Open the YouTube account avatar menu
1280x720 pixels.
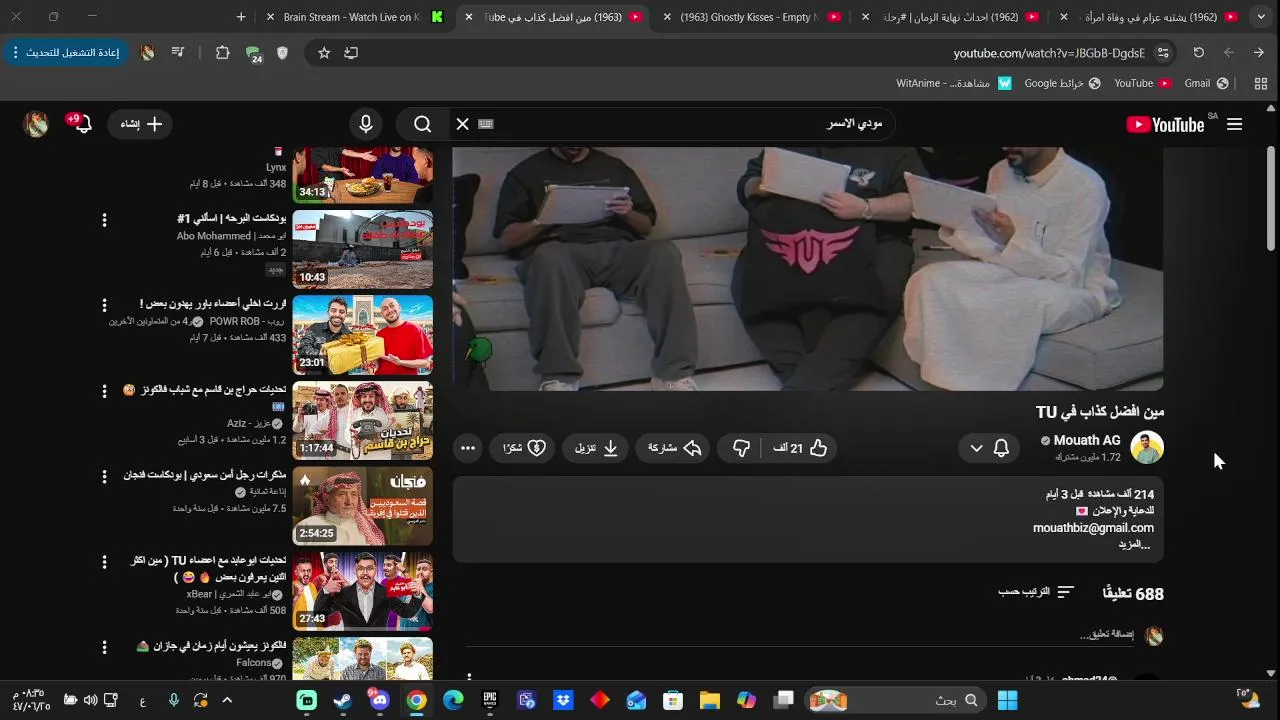tap(36, 124)
